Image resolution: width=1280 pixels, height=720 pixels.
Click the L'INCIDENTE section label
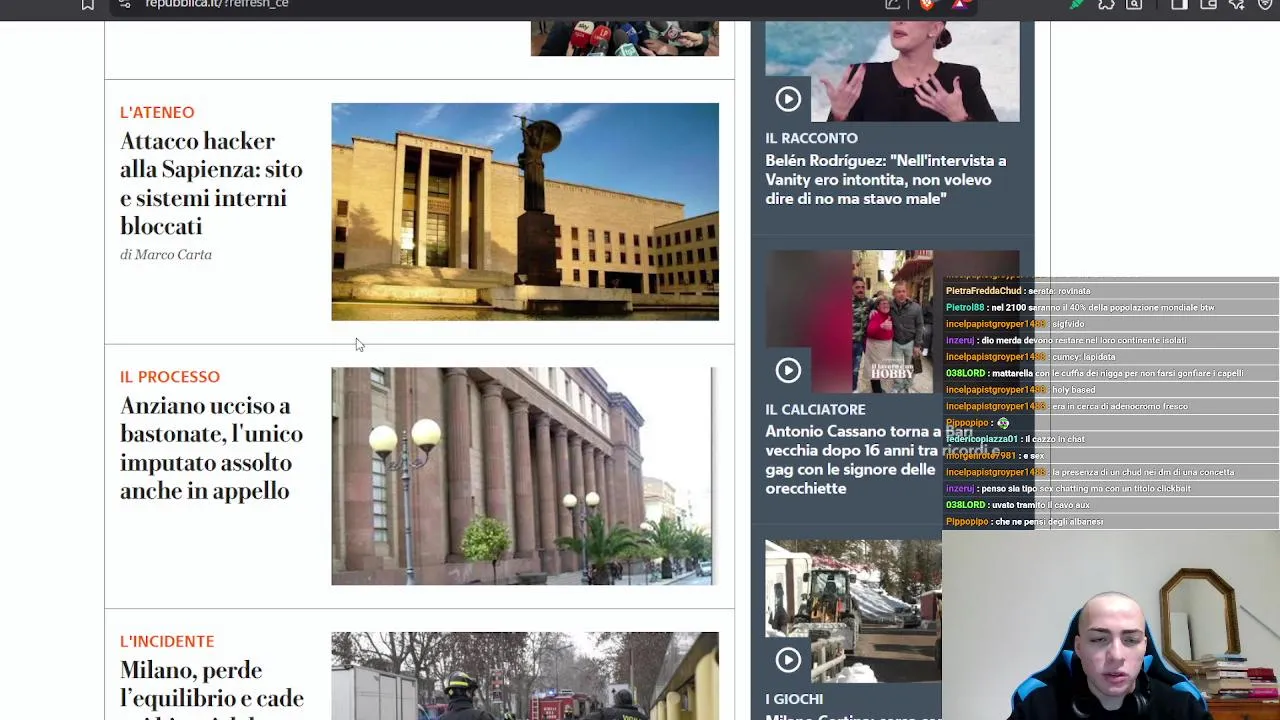(x=167, y=641)
